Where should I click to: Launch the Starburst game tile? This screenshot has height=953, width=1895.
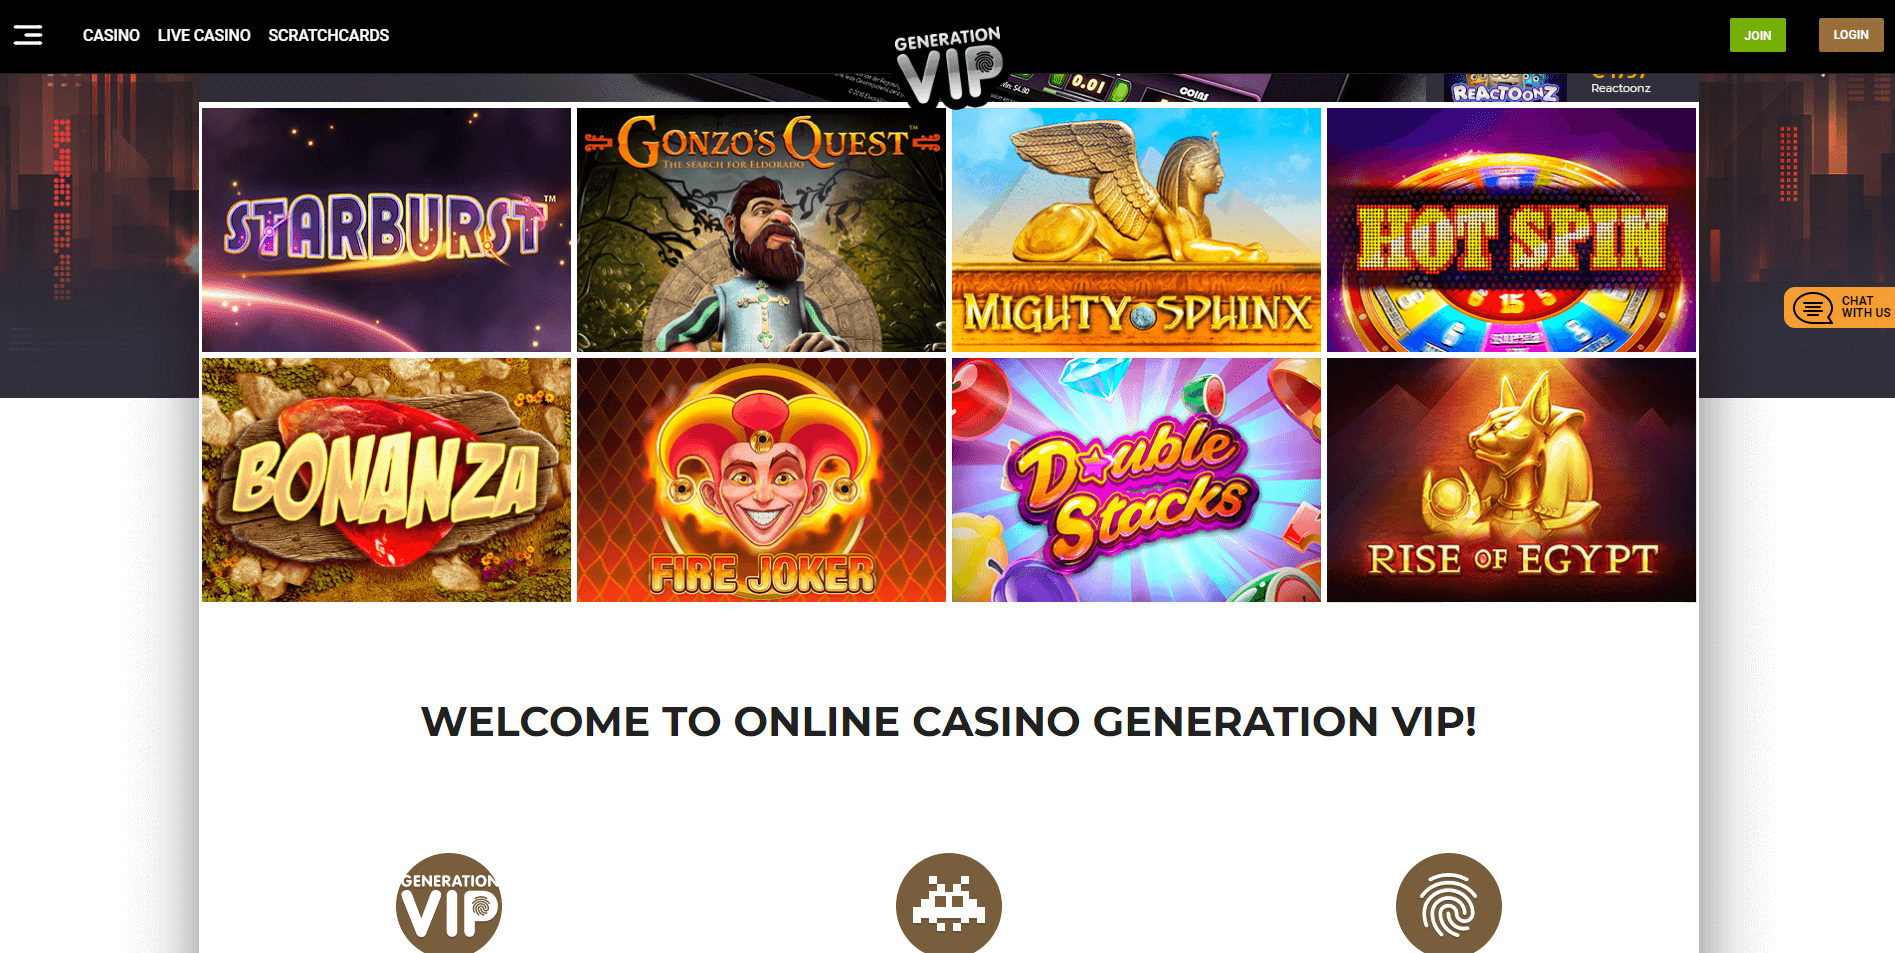pos(386,230)
